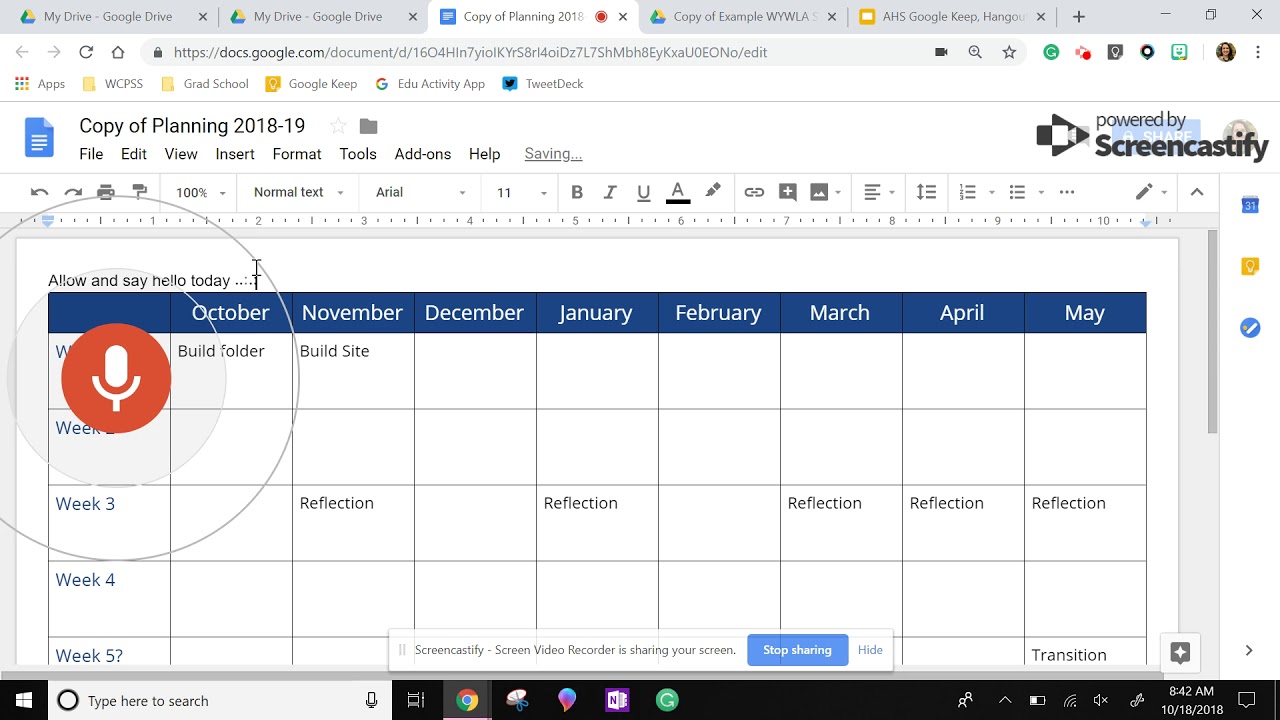This screenshot has width=1280, height=720.
Task: Expand the editing mode dropdown arrow
Action: point(1164,192)
